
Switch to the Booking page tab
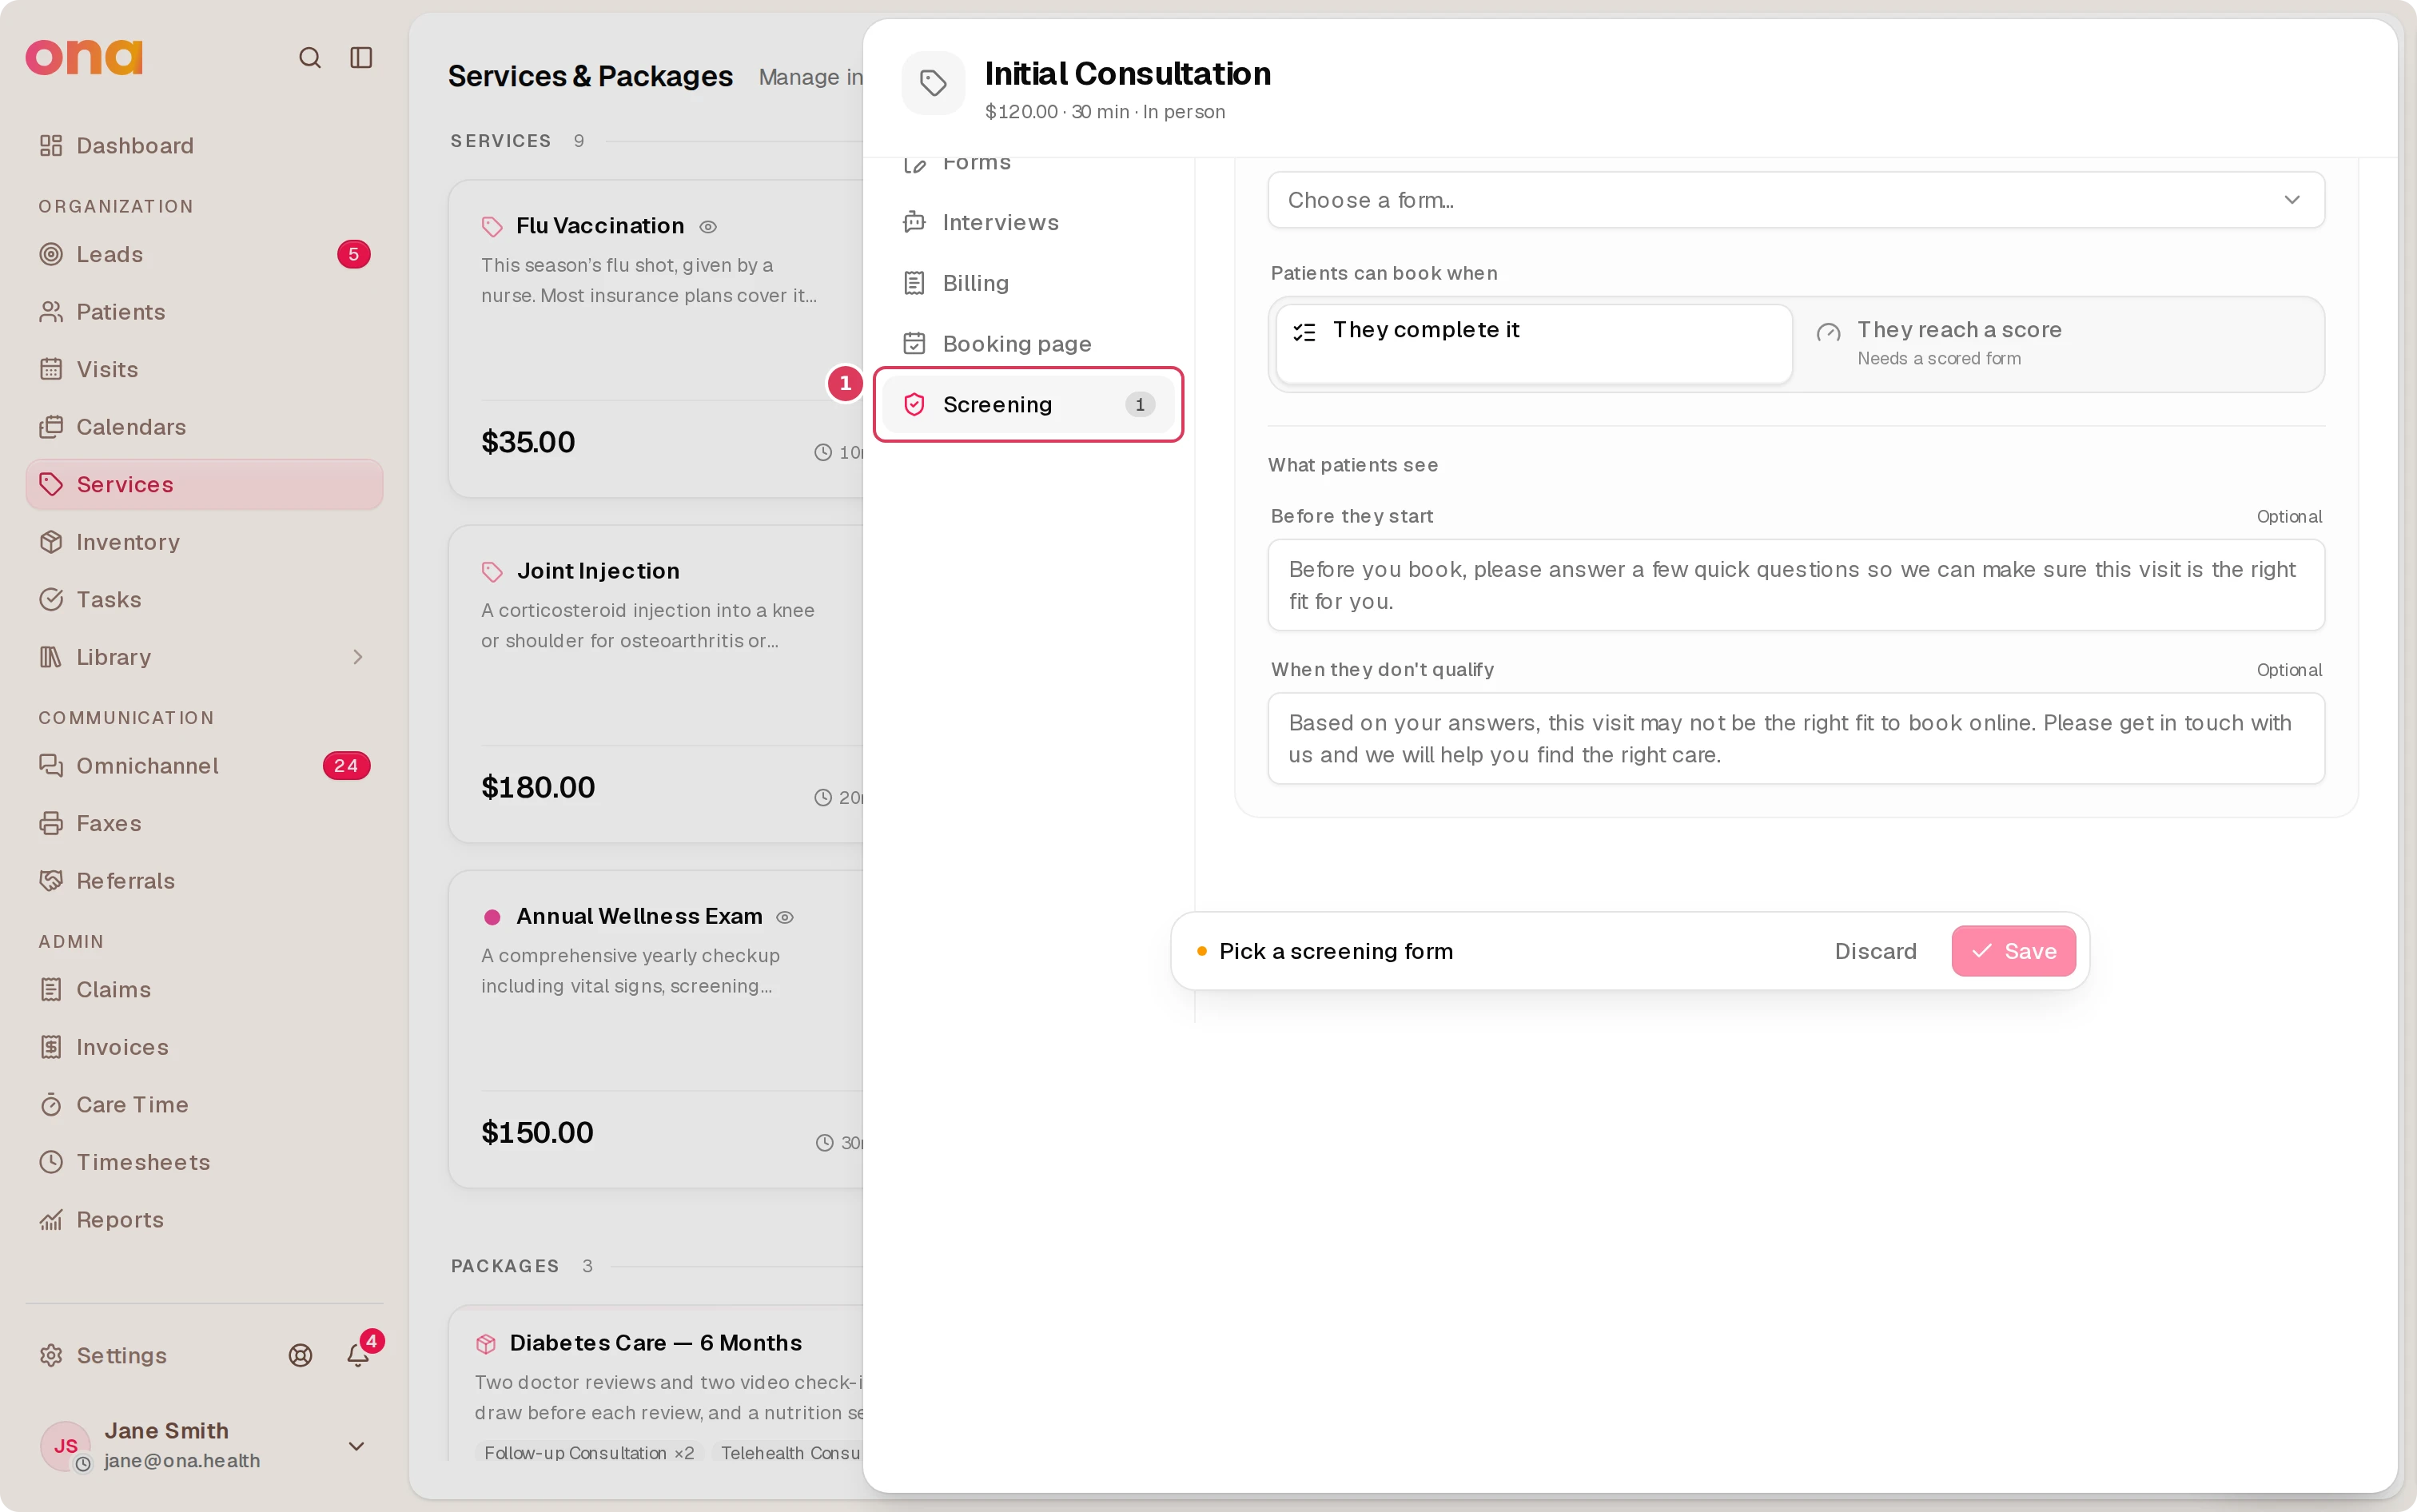(x=1028, y=344)
